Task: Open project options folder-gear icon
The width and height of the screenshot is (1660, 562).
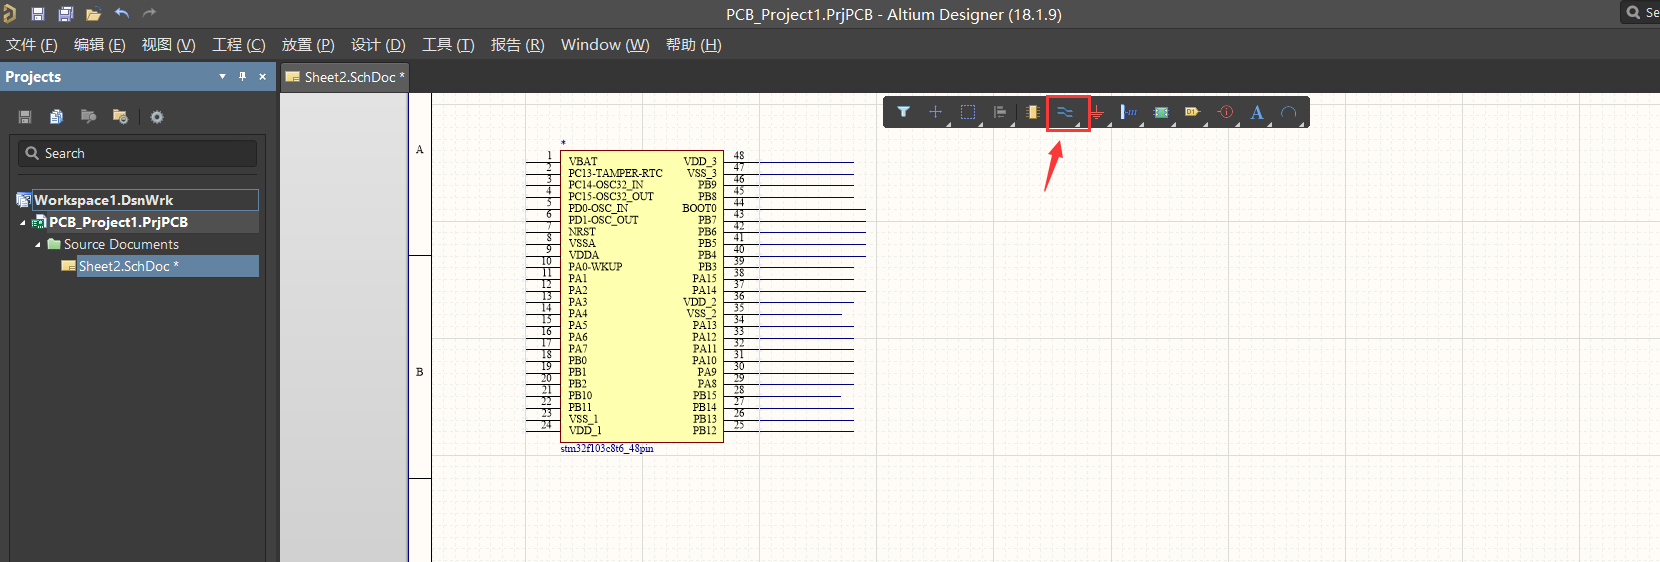Action: [x=120, y=117]
